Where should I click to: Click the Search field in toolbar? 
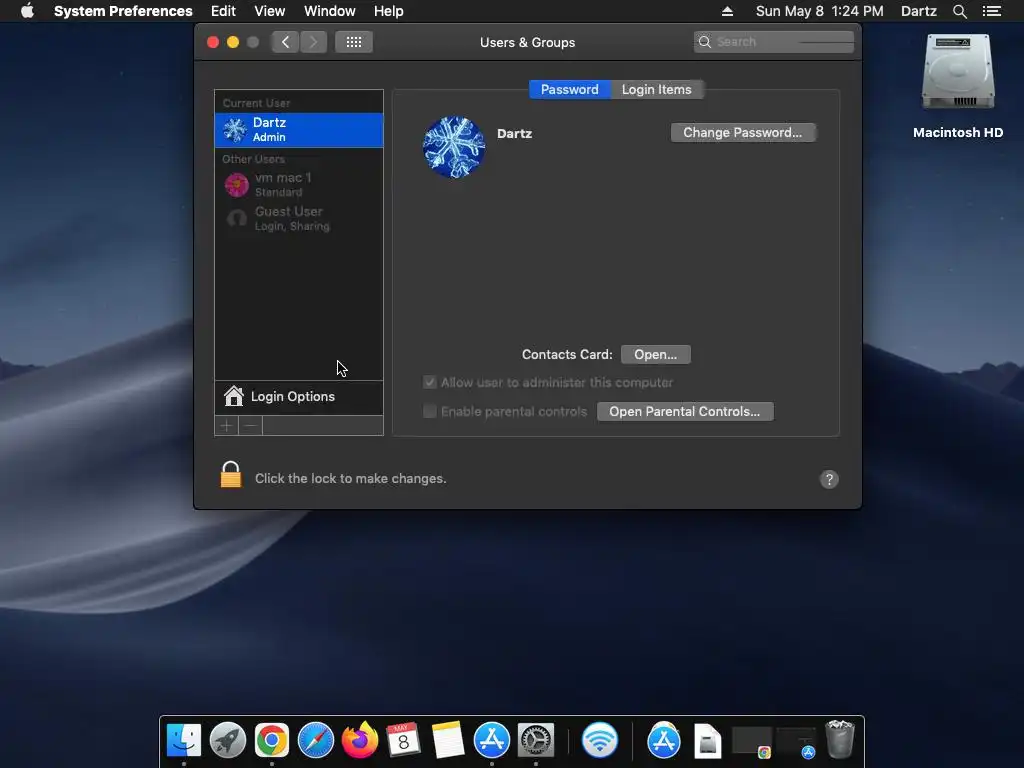774,42
